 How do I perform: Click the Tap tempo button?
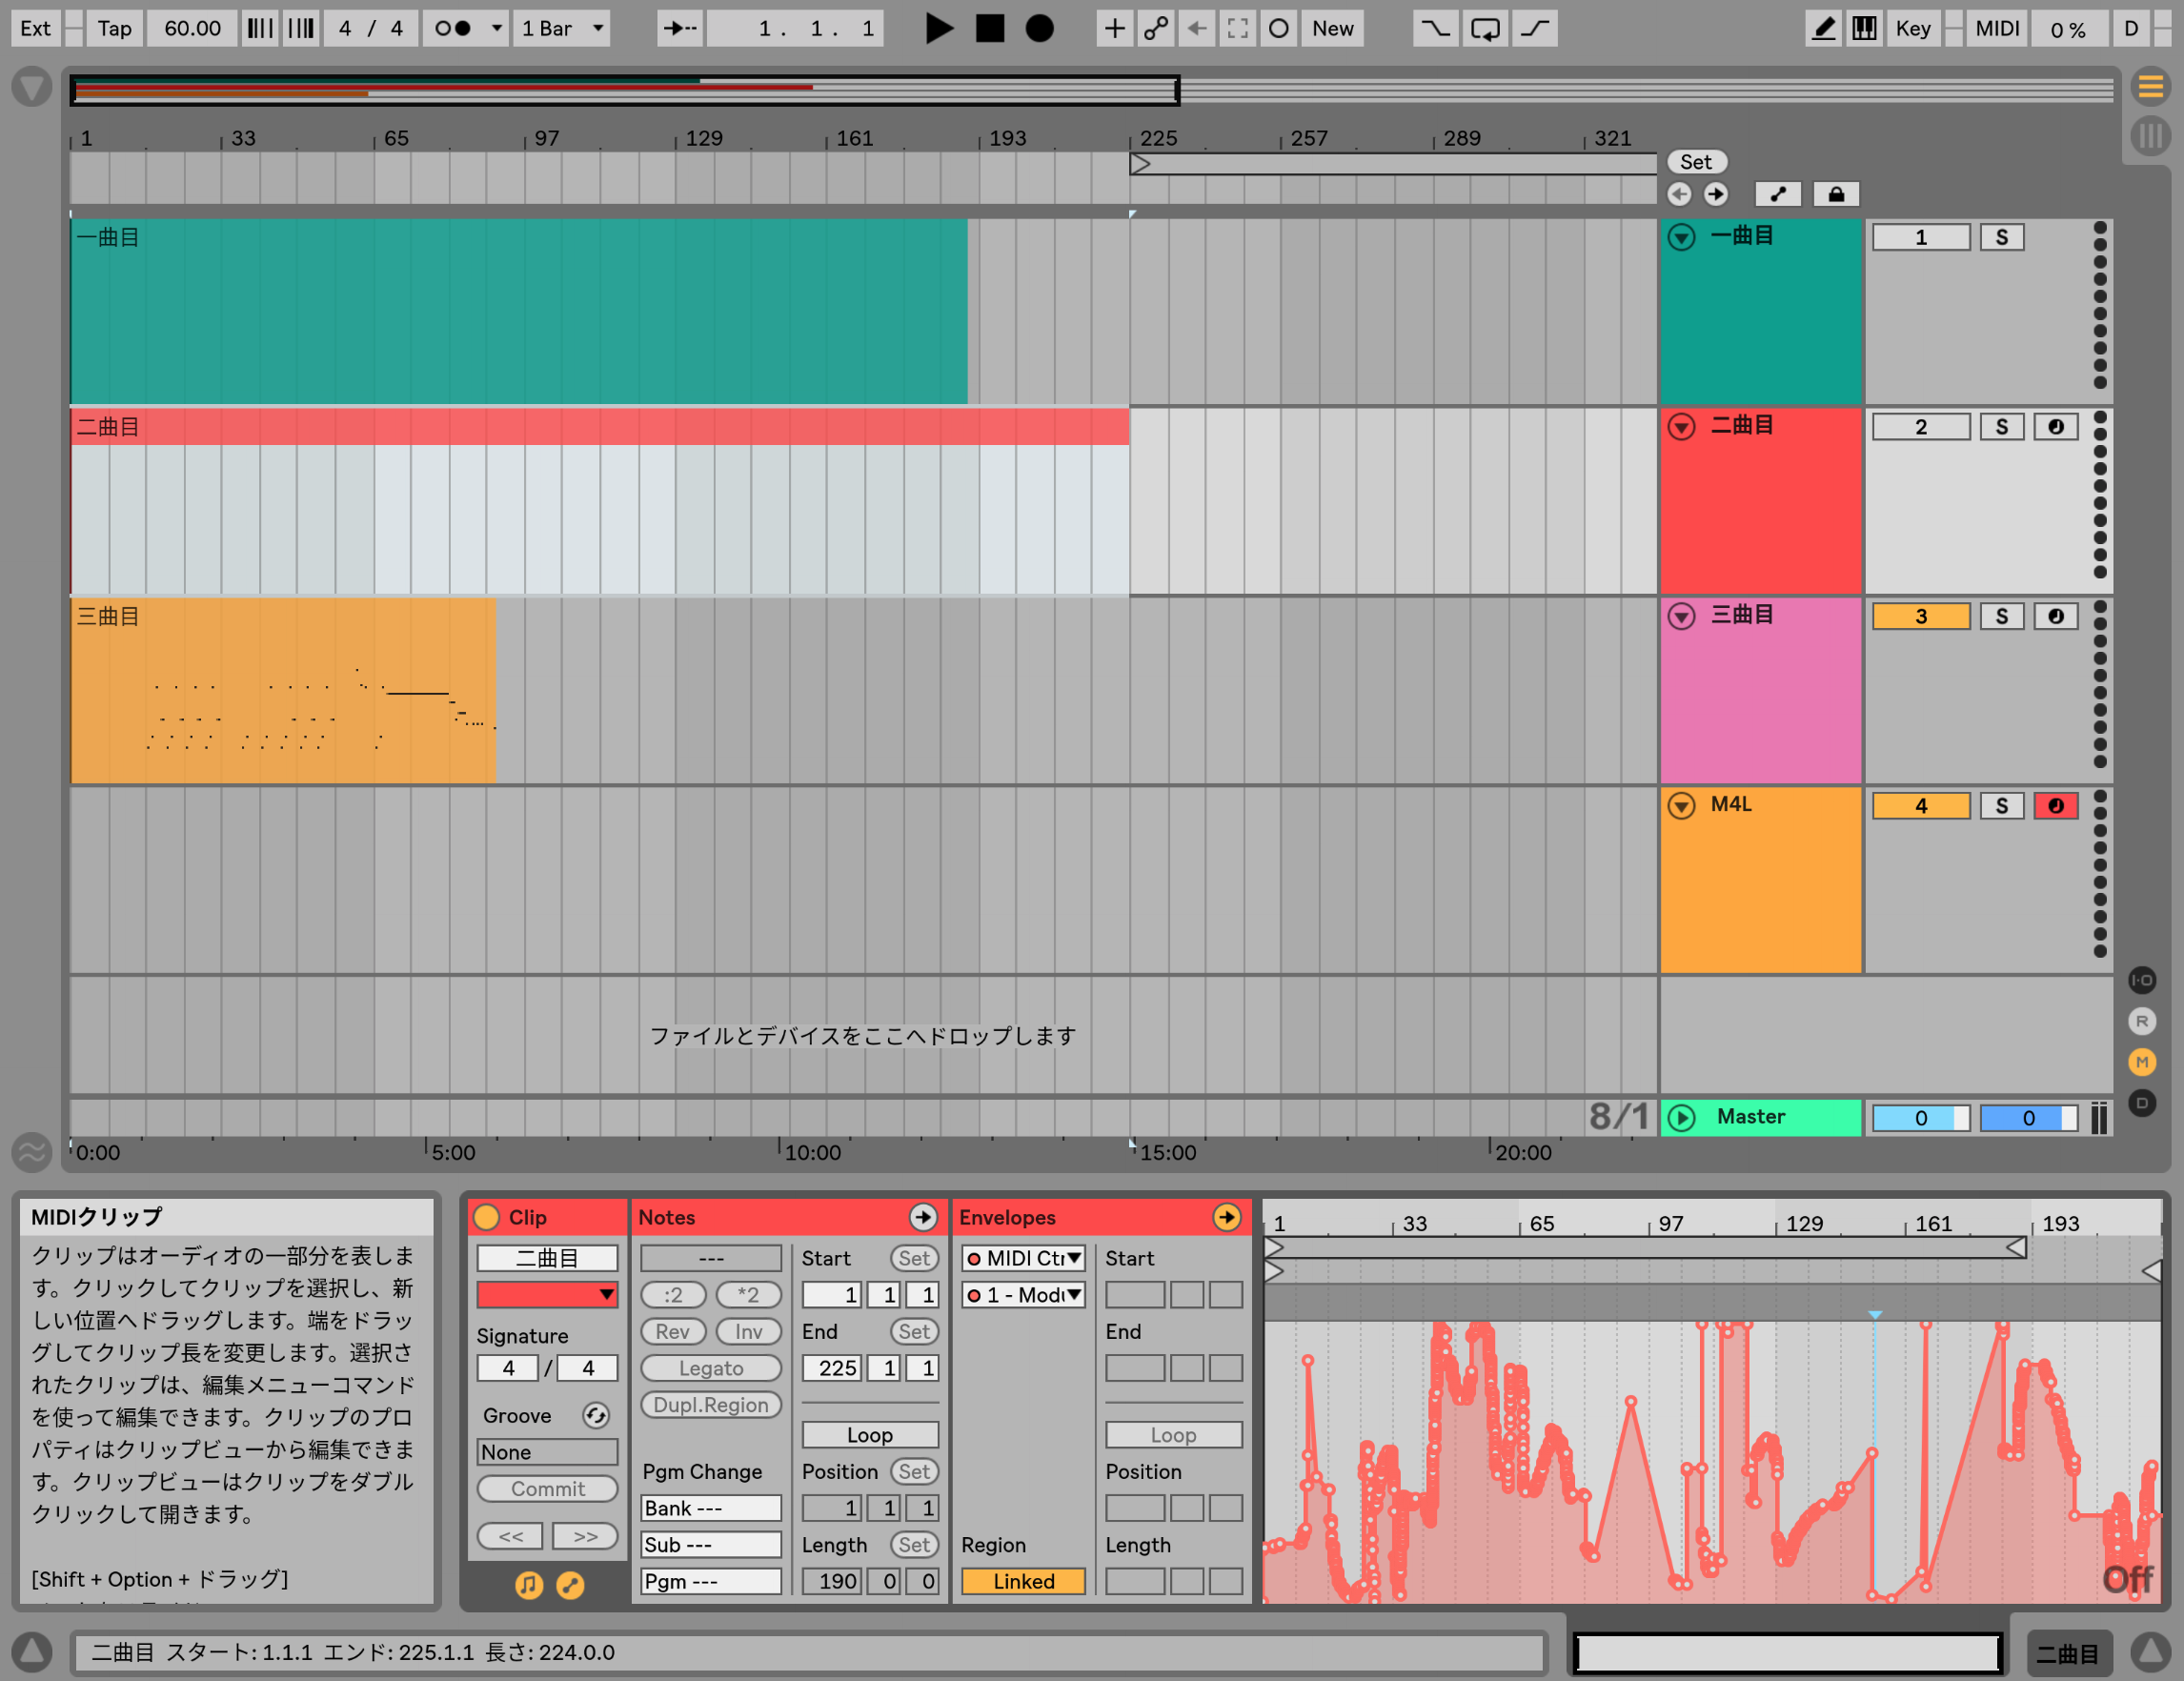pyautogui.click(x=115, y=29)
